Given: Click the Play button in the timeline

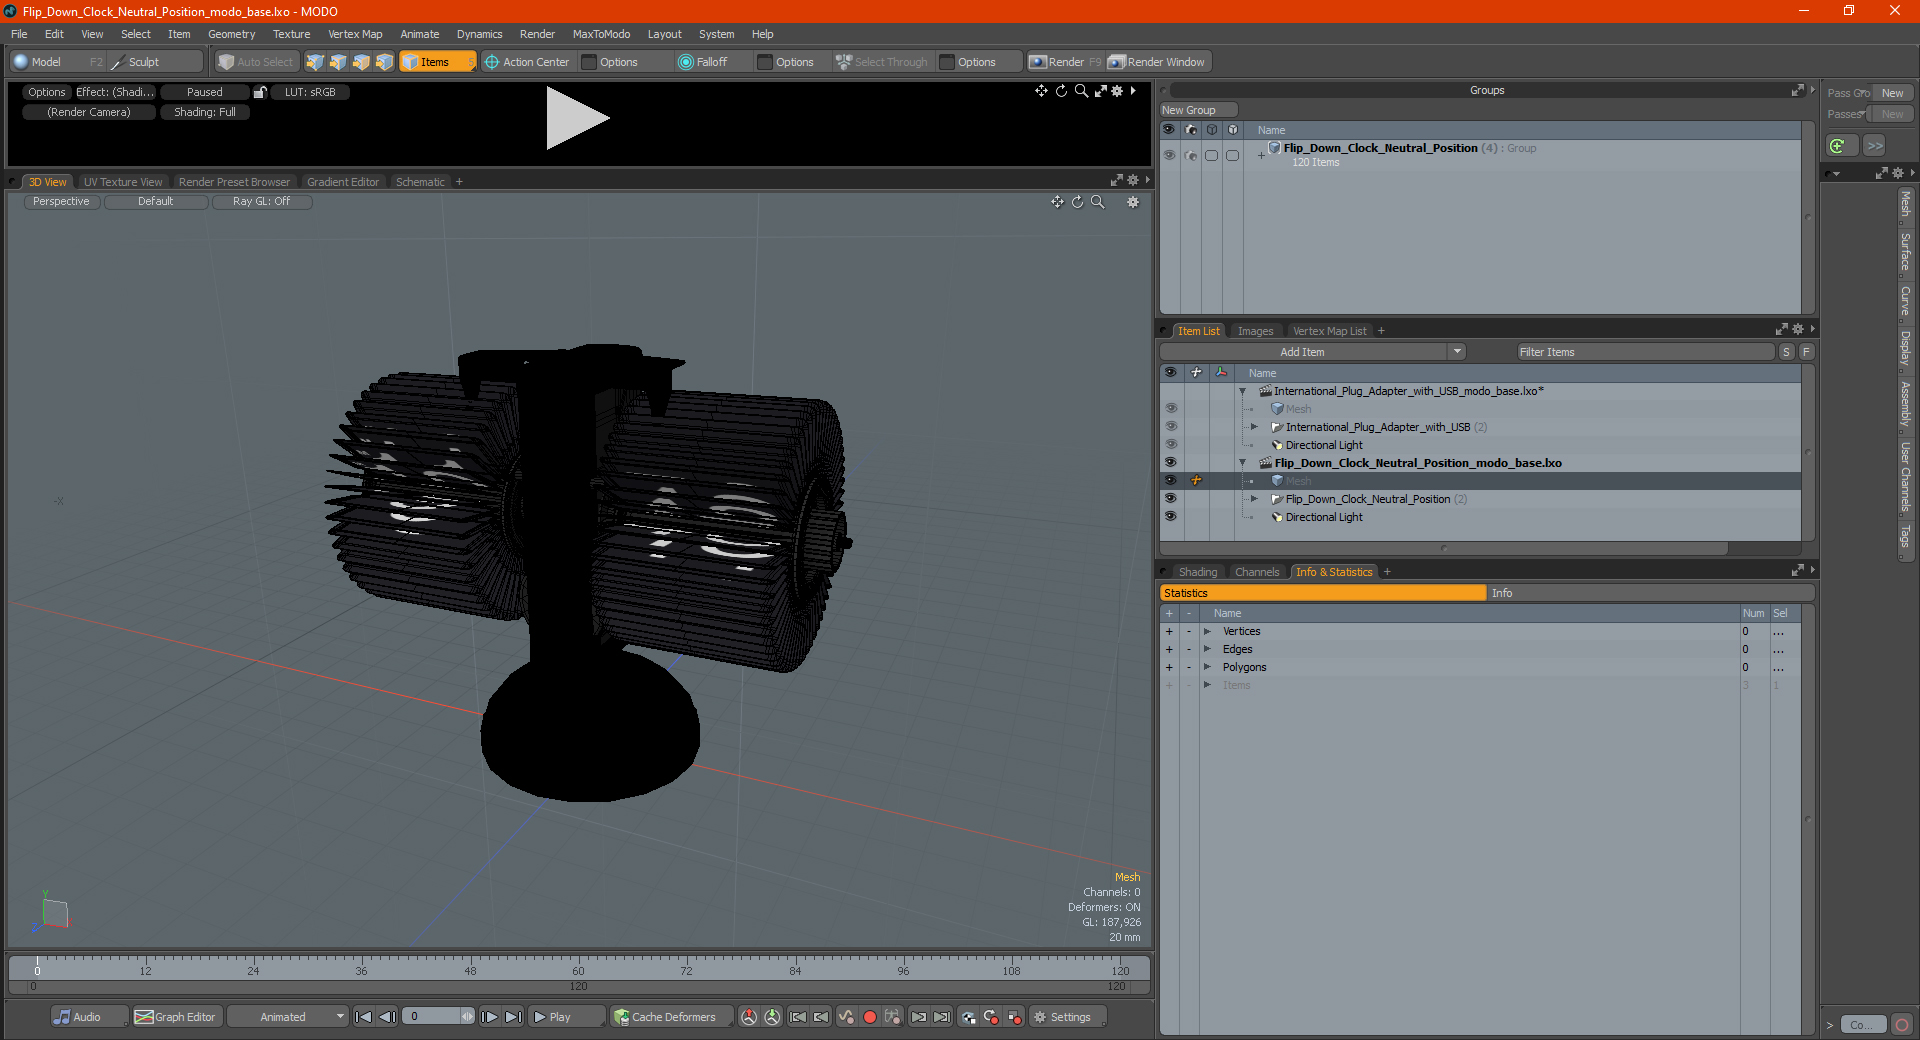Looking at the screenshot, I should tap(566, 1017).
